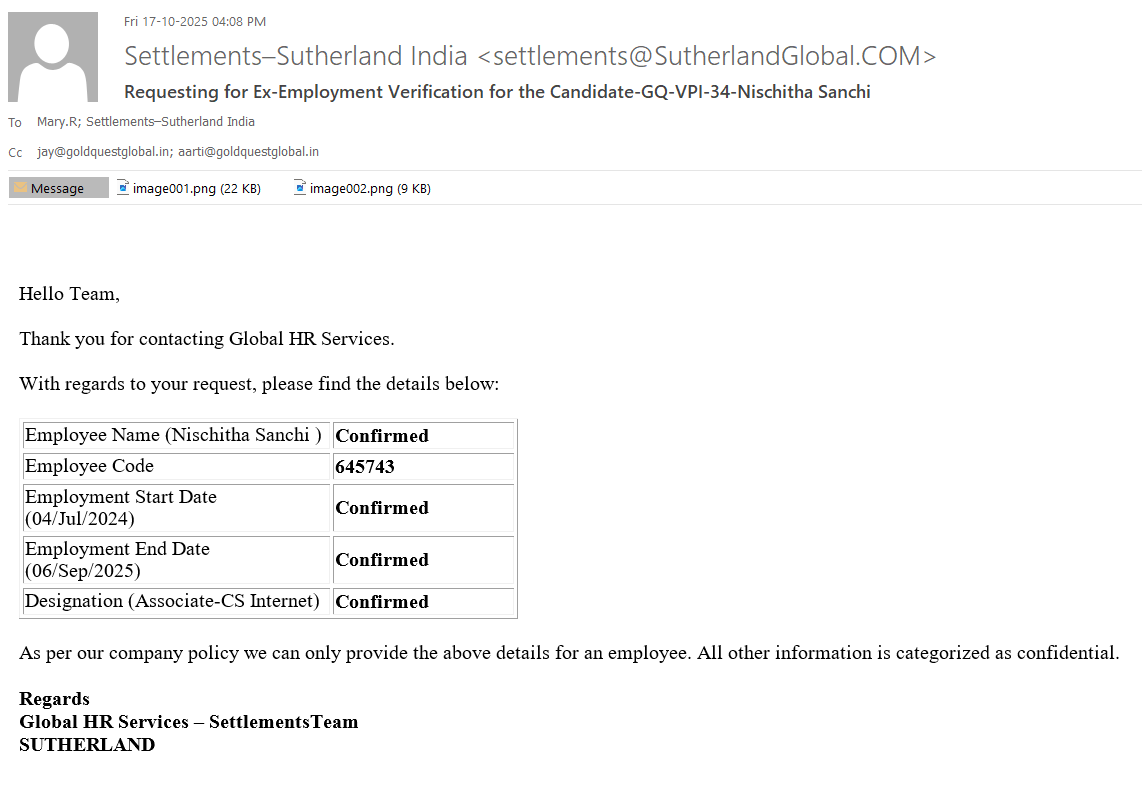Screen dimensions: 1142x793
Task: Click the email subject line text
Action: tap(497, 92)
